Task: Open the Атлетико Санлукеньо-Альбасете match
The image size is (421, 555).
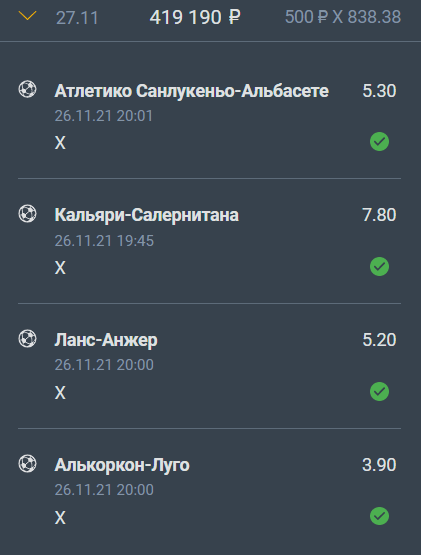Action: tap(192, 91)
